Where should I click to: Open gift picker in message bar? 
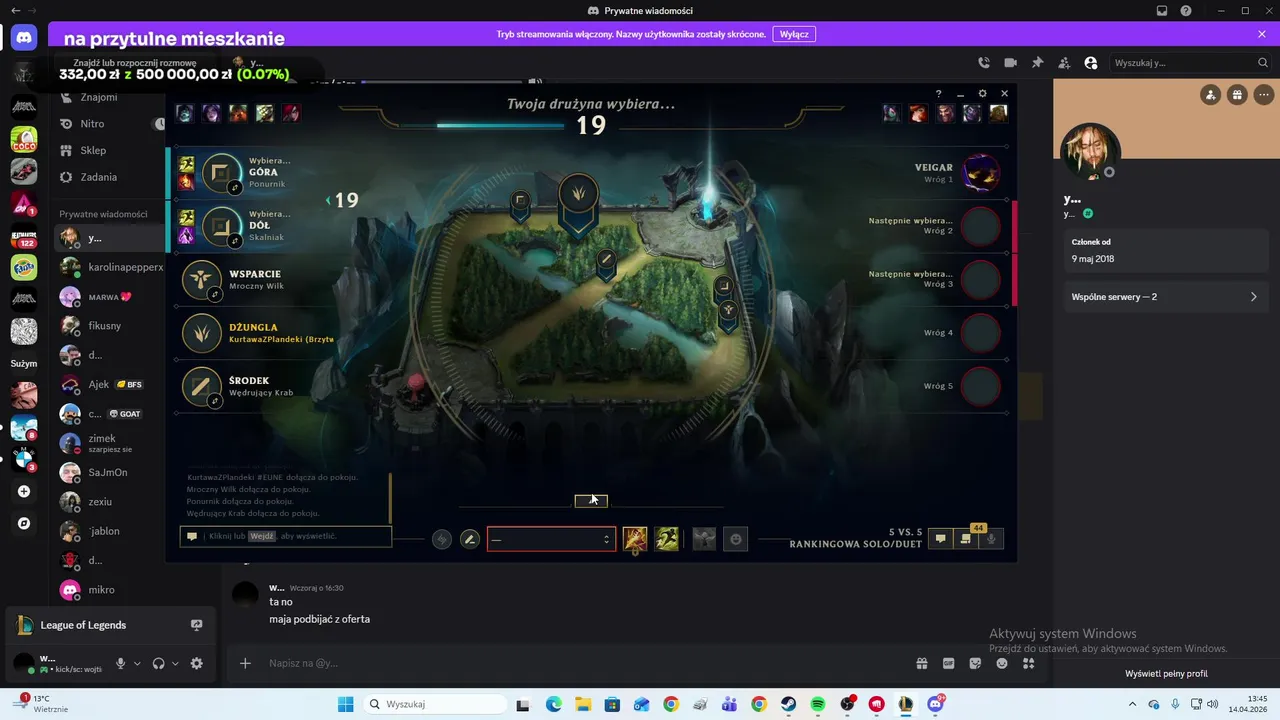(x=922, y=663)
